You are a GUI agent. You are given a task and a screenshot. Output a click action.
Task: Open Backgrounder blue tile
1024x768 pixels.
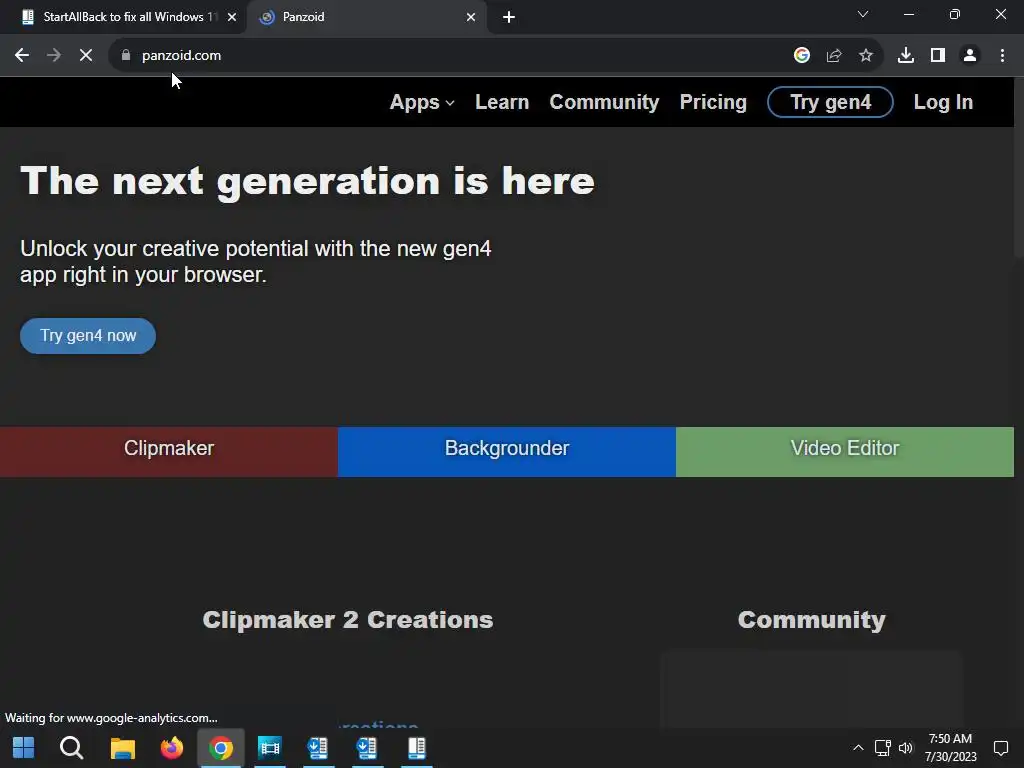point(507,451)
